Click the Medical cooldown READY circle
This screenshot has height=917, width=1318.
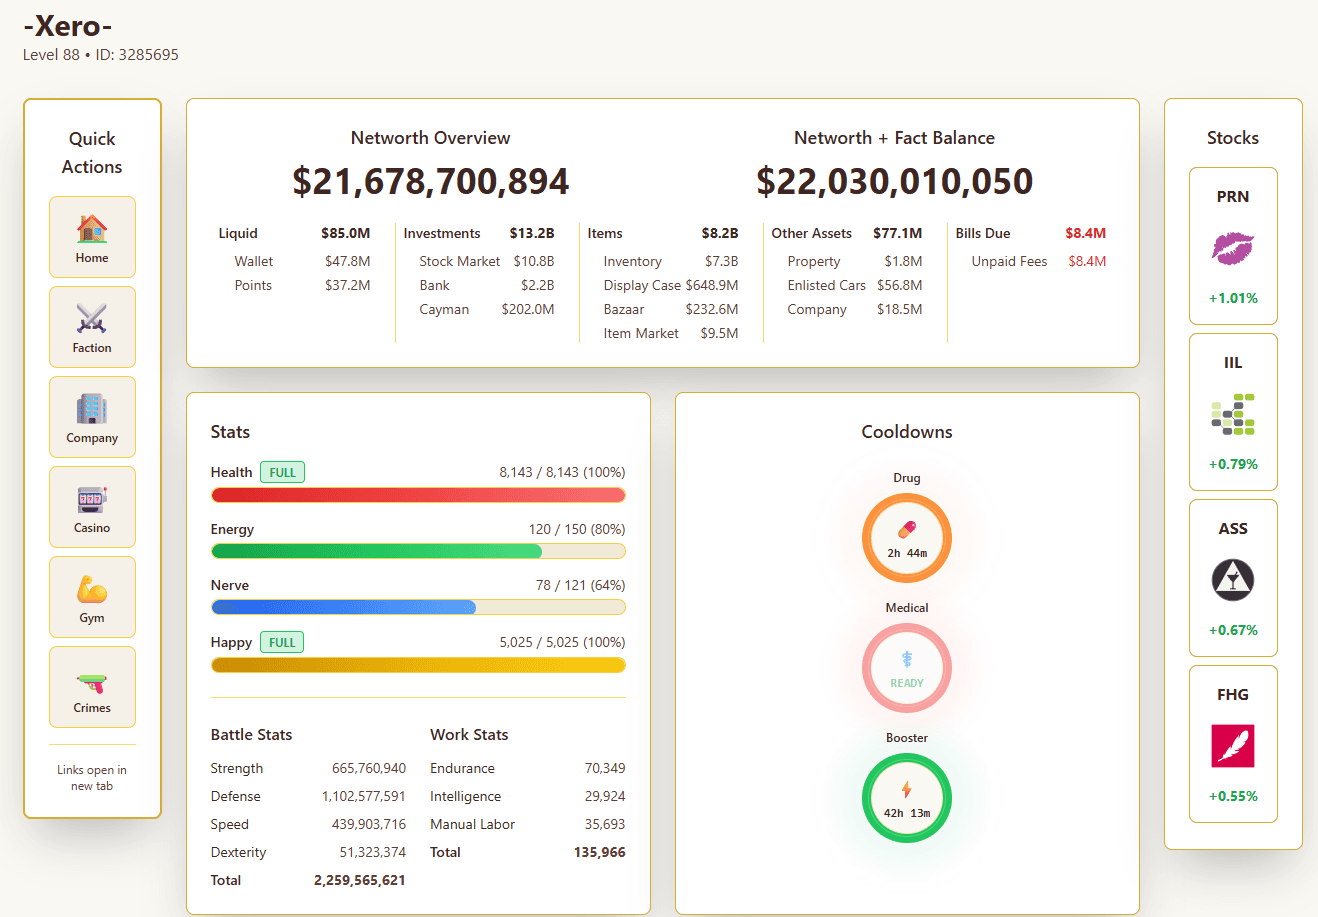pos(906,668)
